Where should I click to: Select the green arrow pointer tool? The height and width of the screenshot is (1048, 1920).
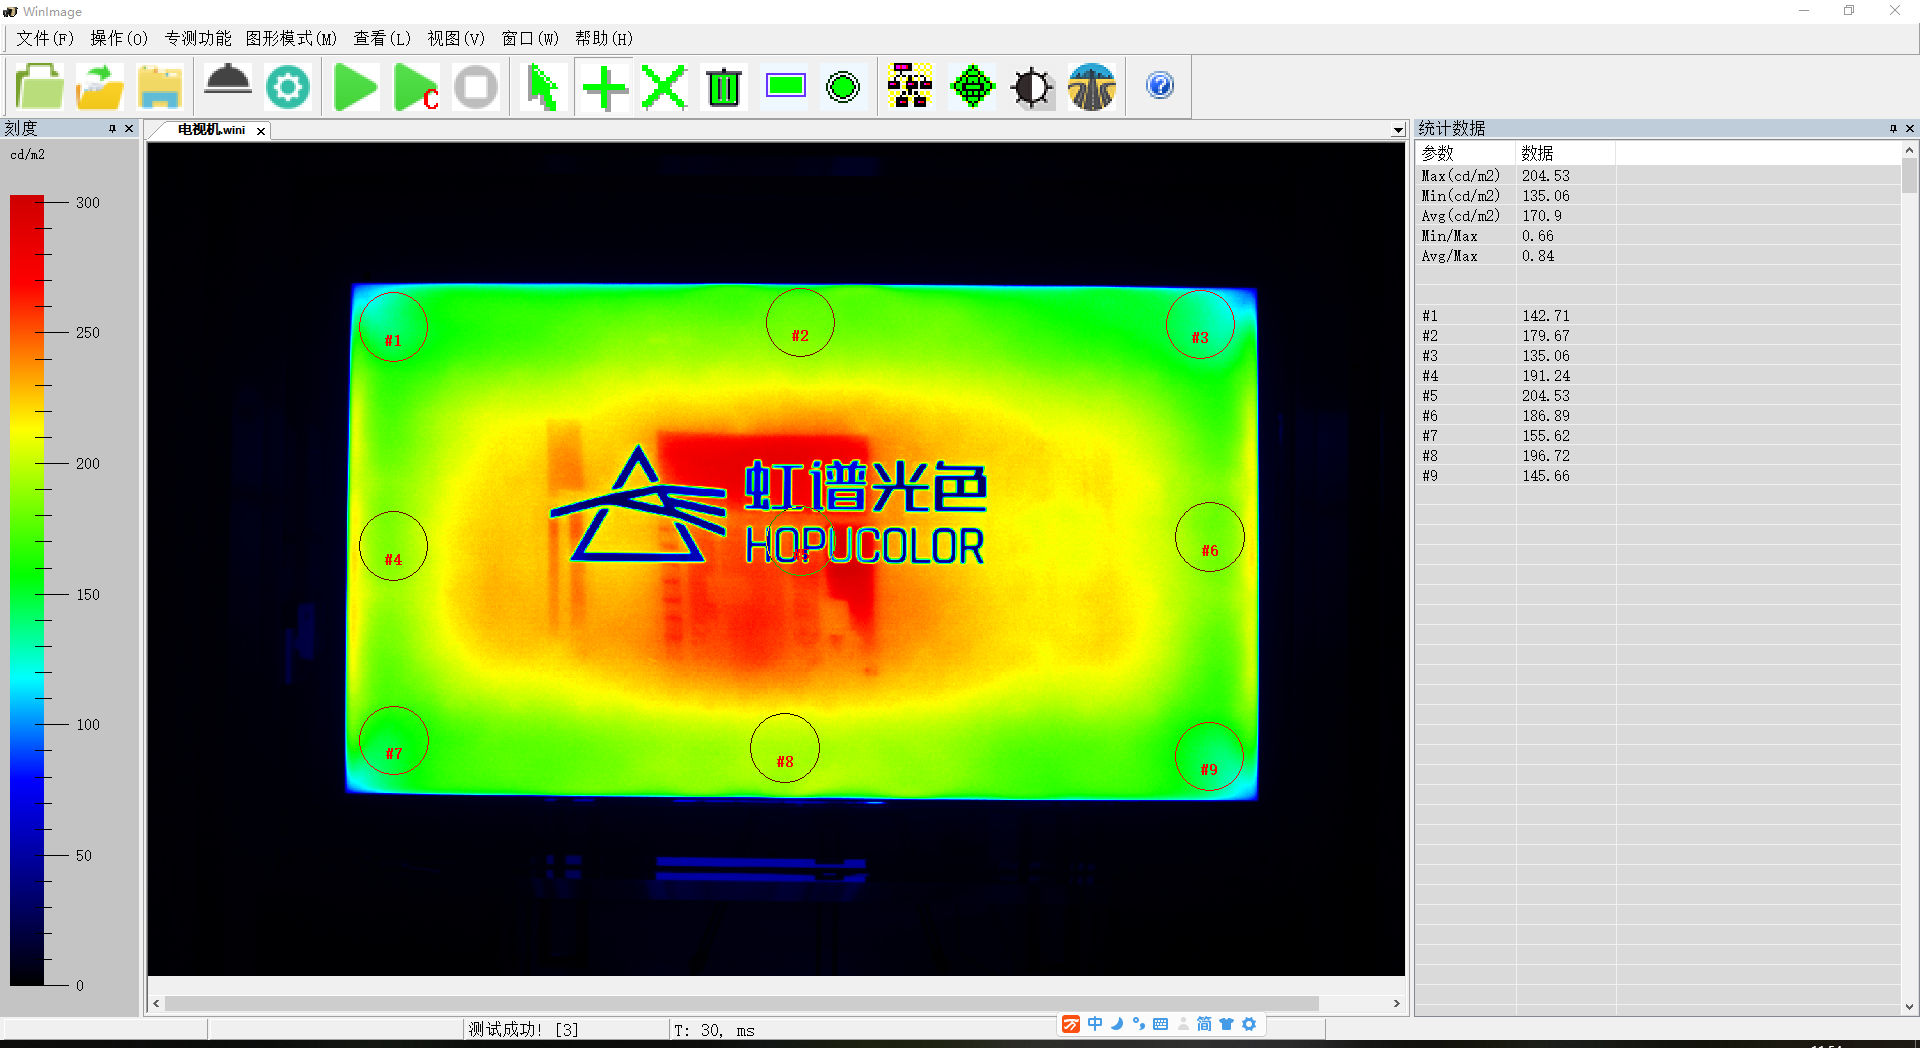click(x=542, y=87)
